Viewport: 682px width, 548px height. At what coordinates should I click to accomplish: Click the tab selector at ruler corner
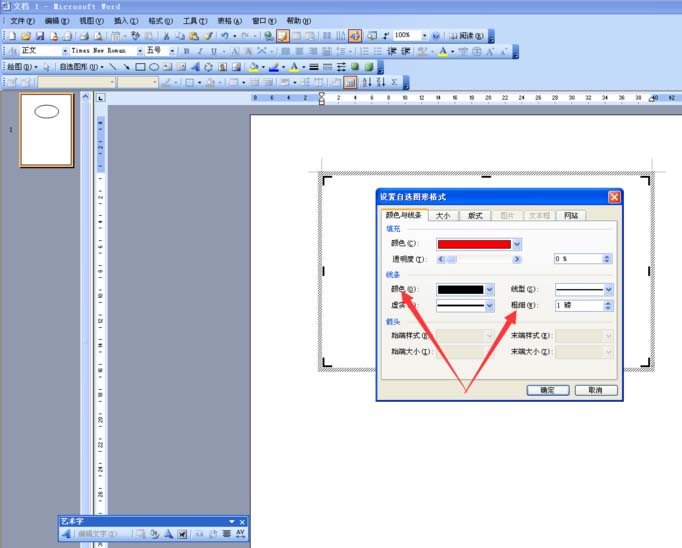[100, 98]
